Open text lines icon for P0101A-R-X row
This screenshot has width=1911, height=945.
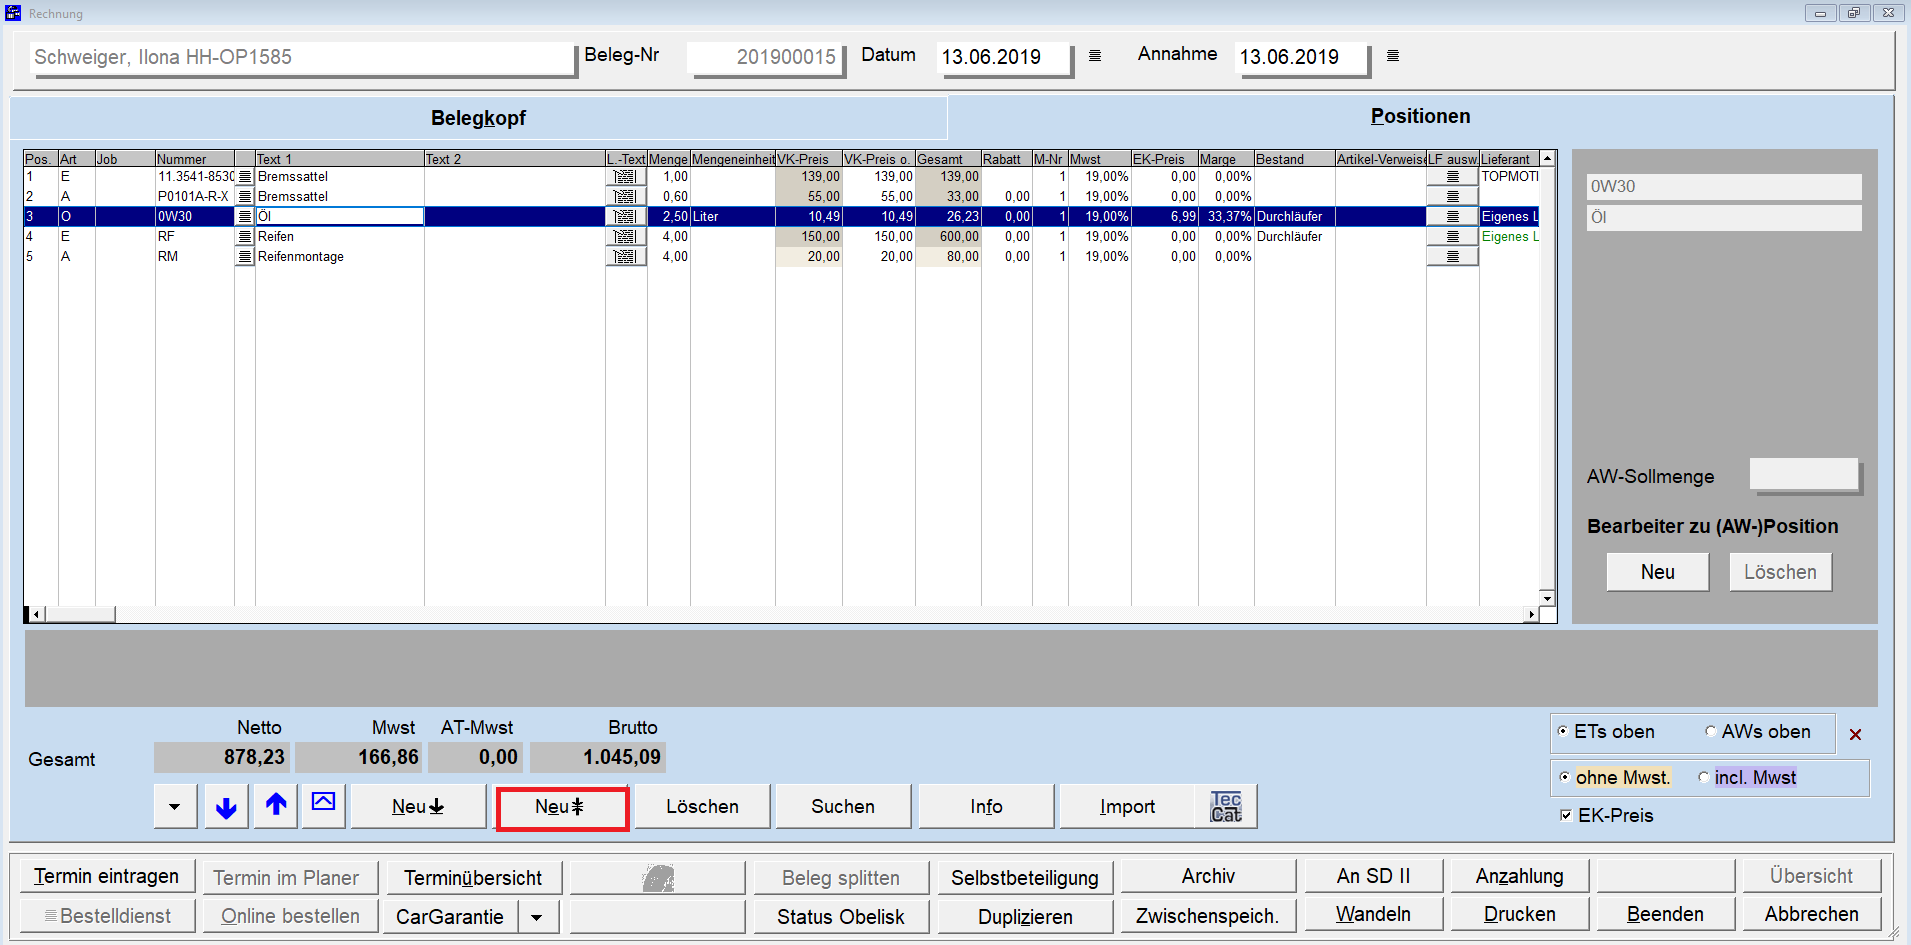(245, 197)
